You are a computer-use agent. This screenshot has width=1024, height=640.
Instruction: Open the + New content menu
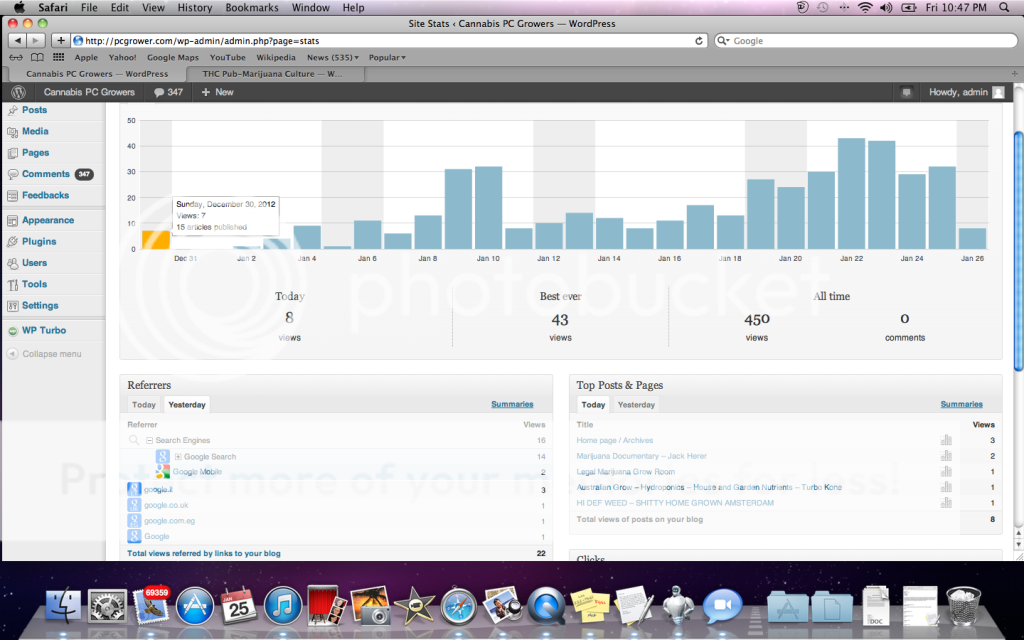217,92
